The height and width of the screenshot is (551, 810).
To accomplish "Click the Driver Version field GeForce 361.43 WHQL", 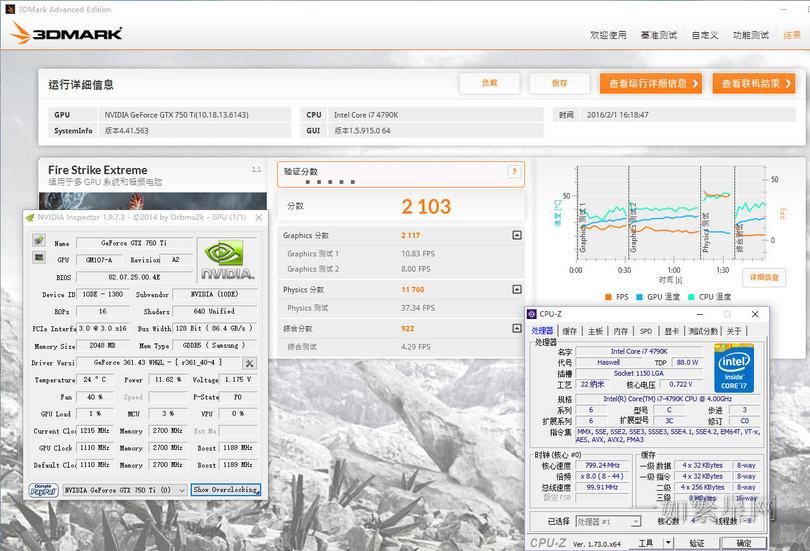I will click(x=158, y=363).
